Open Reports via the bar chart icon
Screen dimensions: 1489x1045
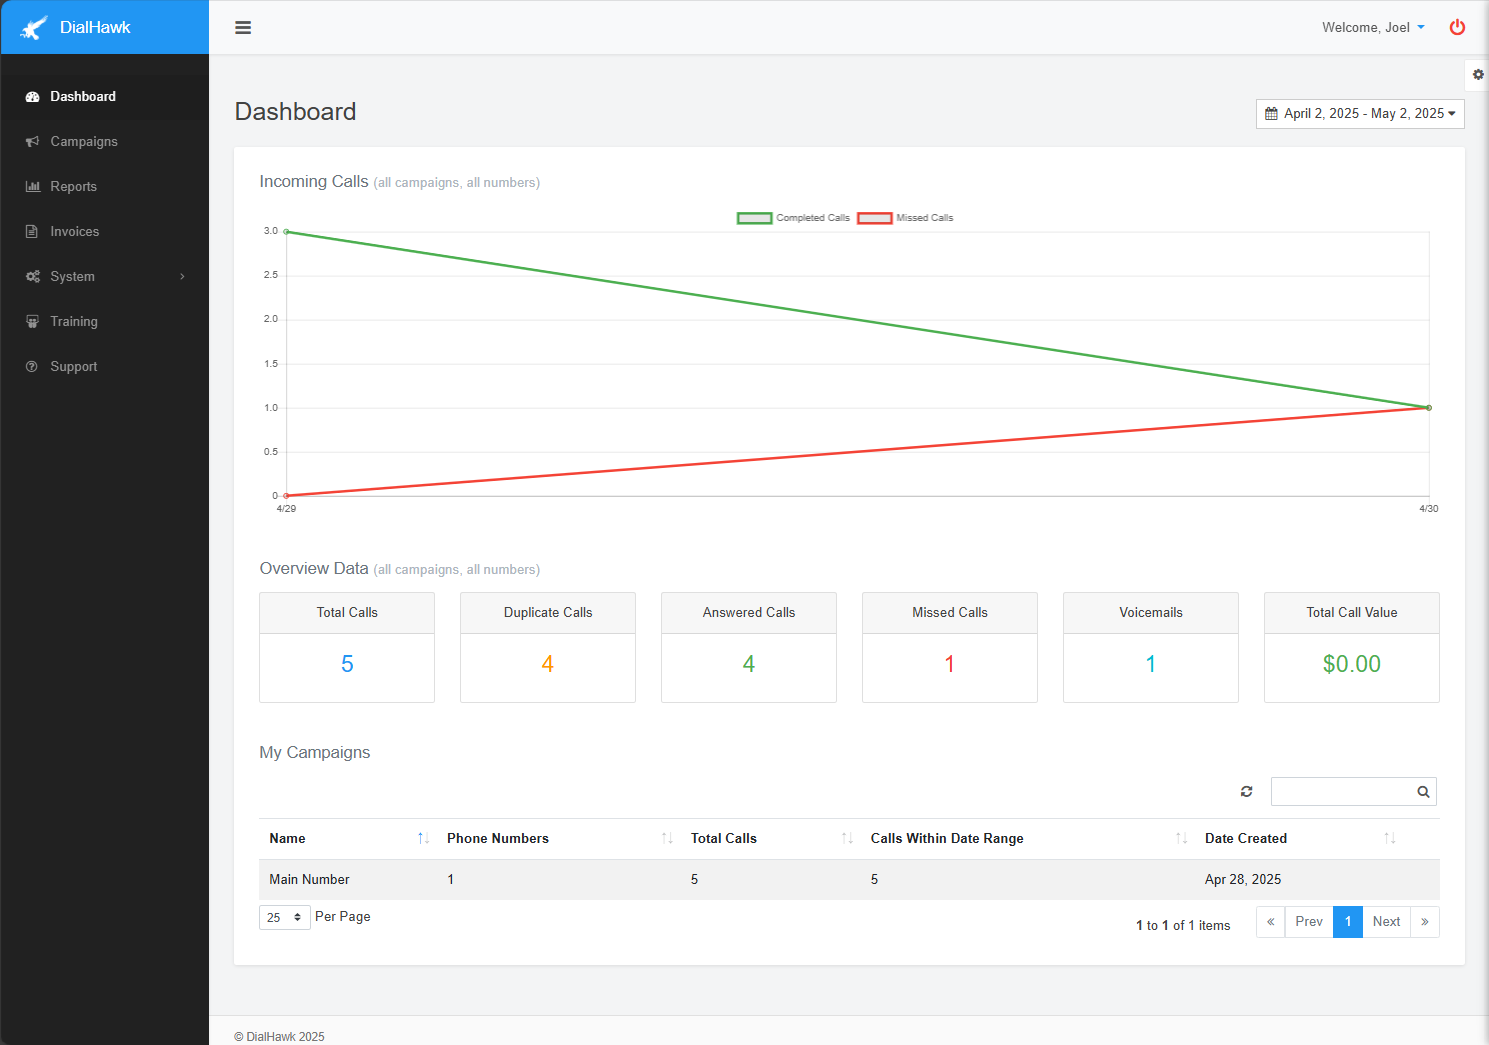33,186
